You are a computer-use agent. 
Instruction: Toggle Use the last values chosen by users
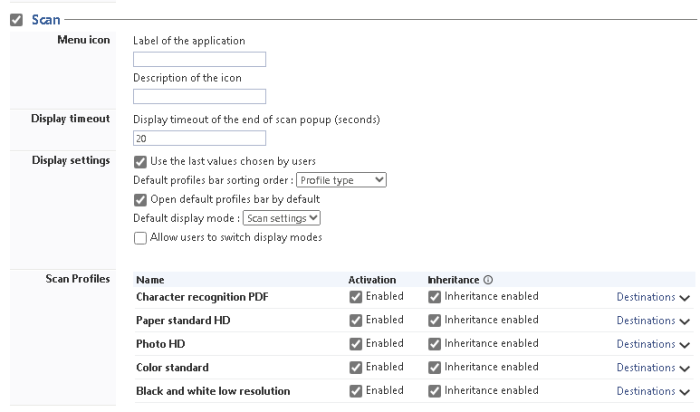pos(140,162)
